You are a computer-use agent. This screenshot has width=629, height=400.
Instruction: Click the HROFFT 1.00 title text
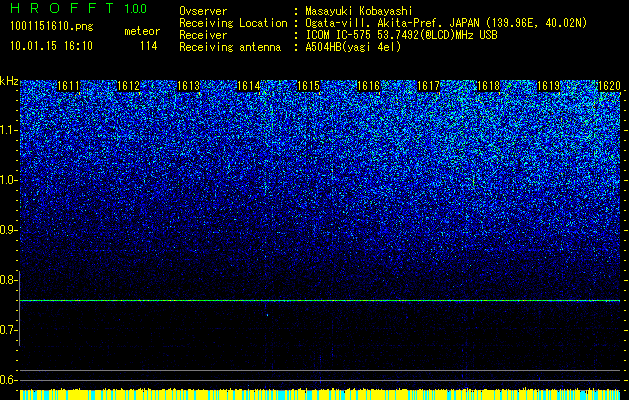pos(79,8)
